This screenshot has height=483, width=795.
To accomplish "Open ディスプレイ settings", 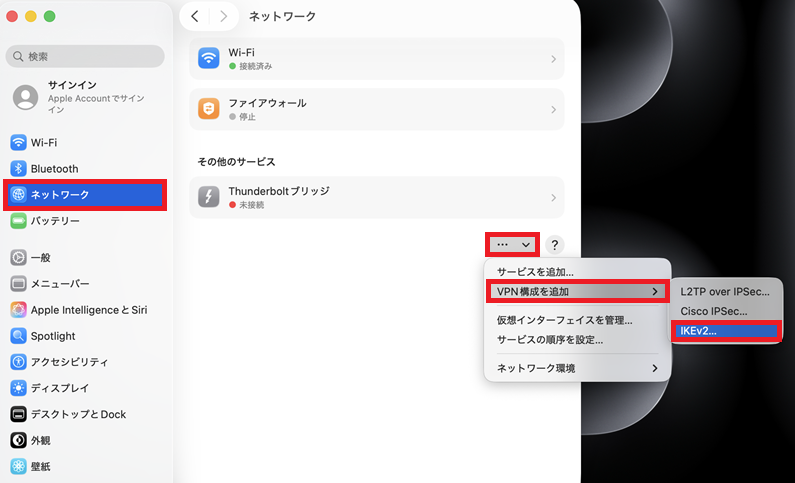I will pos(59,388).
